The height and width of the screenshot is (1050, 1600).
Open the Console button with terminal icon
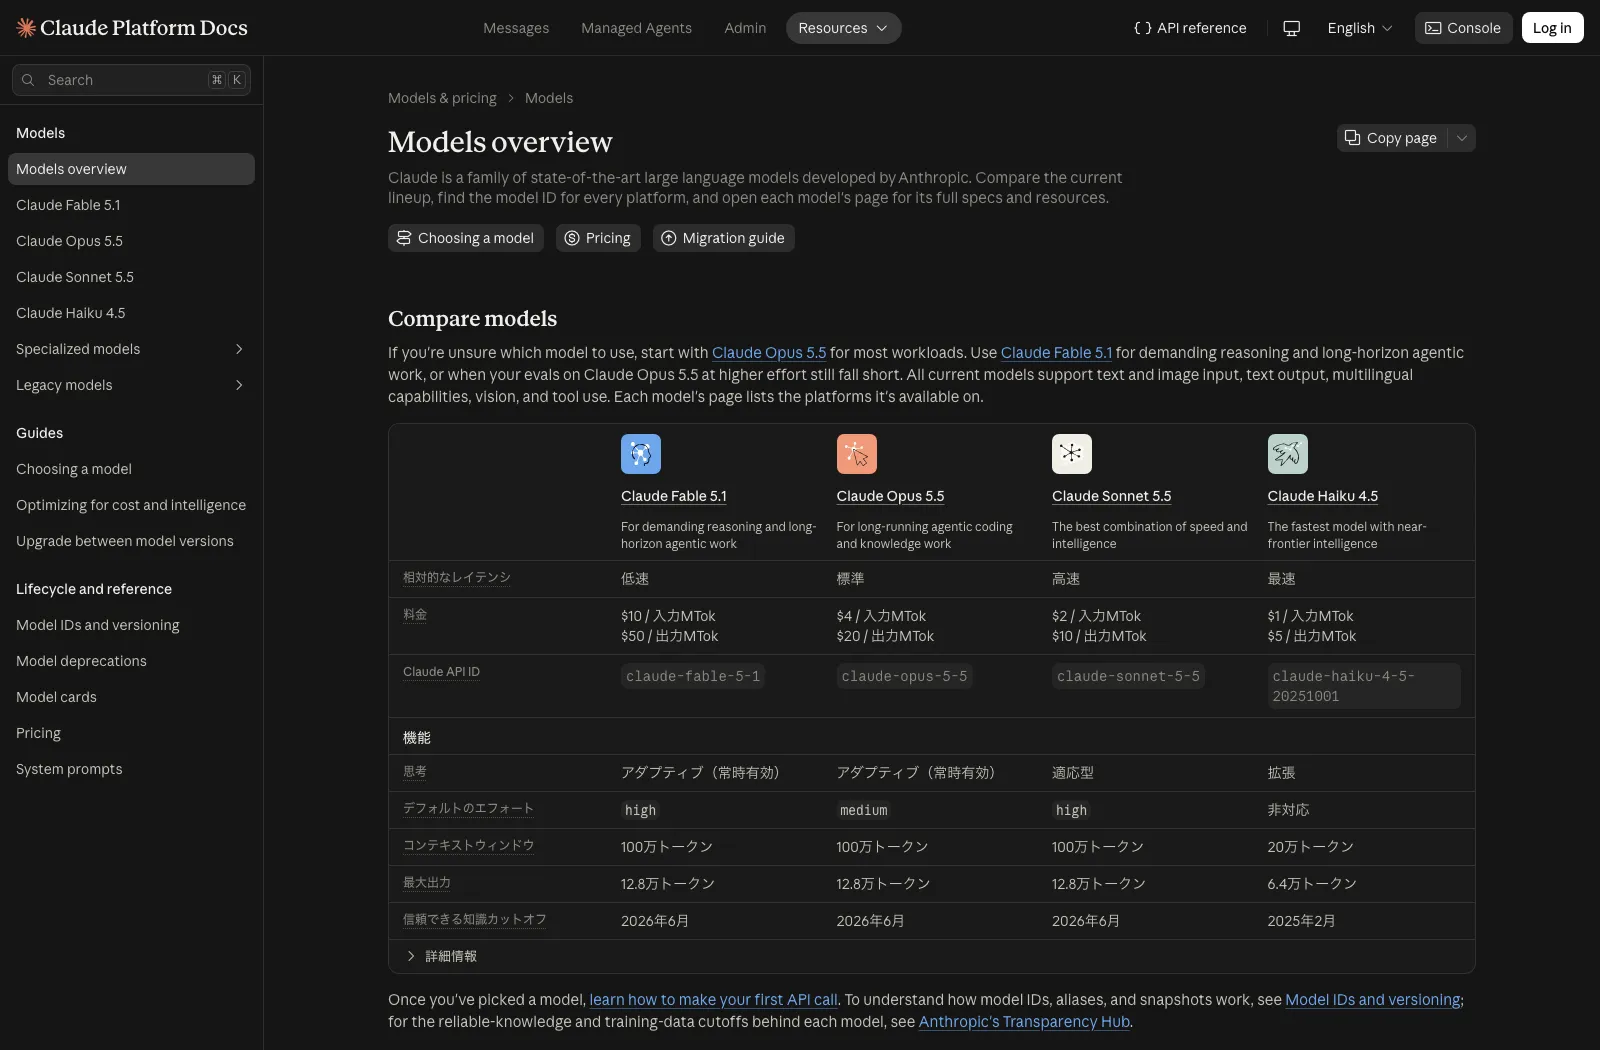pyautogui.click(x=1462, y=28)
